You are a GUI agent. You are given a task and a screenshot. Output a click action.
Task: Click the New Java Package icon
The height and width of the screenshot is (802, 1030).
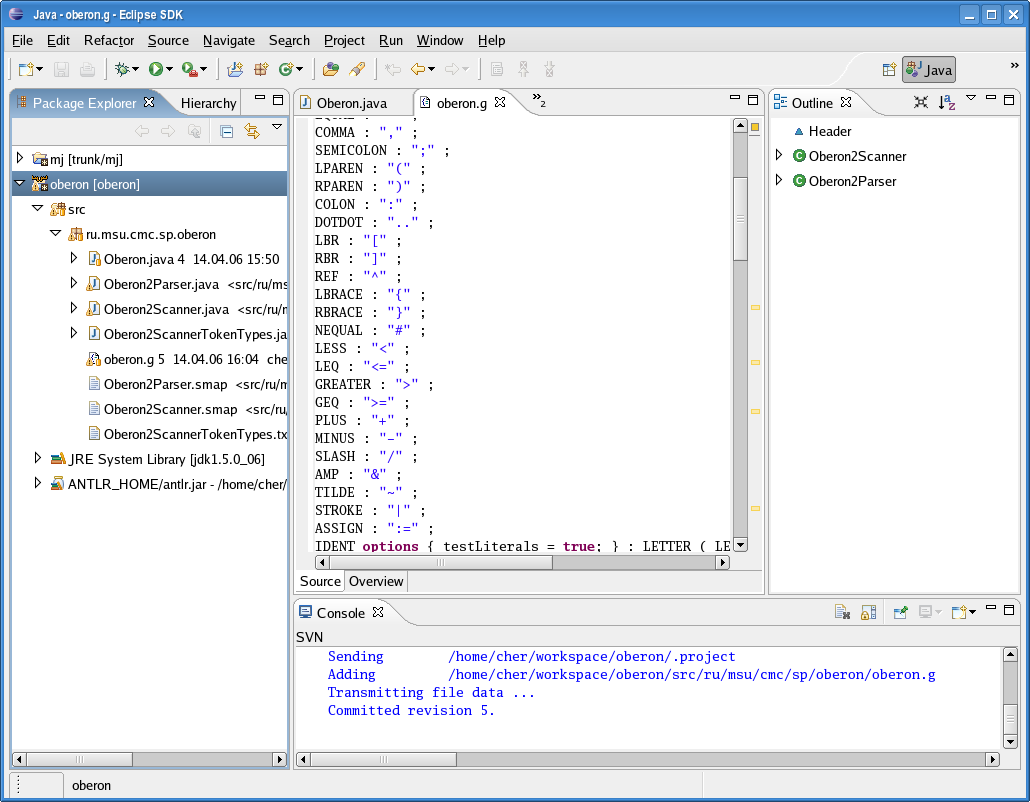pyautogui.click(x=261, y=69)
